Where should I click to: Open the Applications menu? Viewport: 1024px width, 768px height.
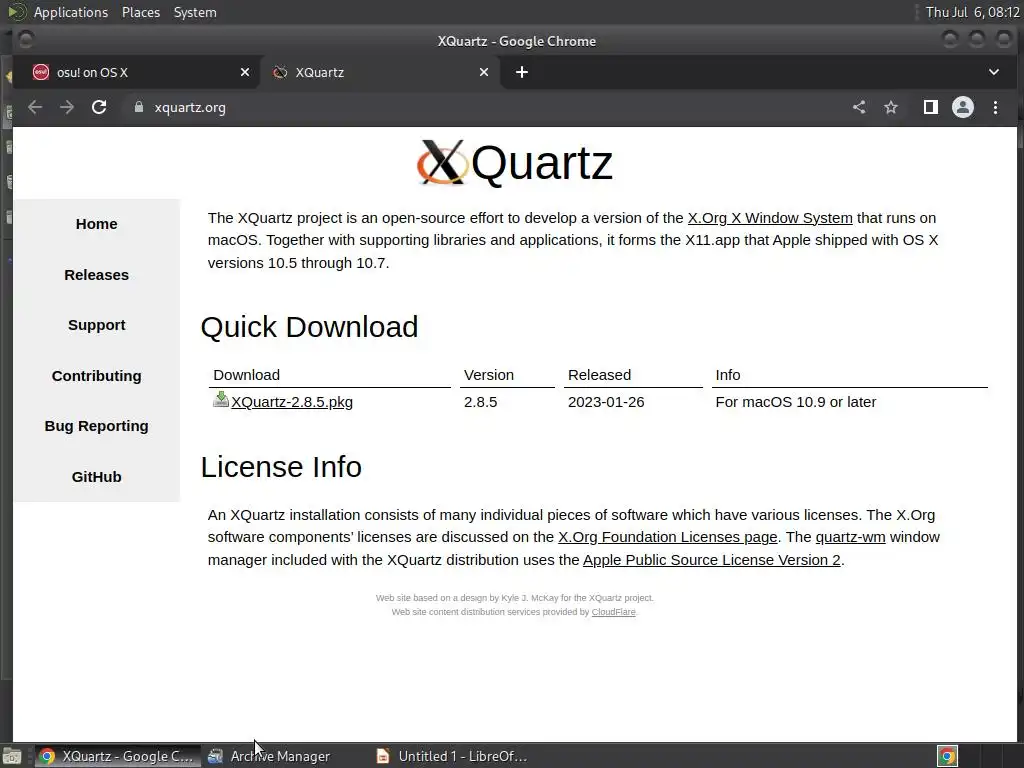coord(71,12)
